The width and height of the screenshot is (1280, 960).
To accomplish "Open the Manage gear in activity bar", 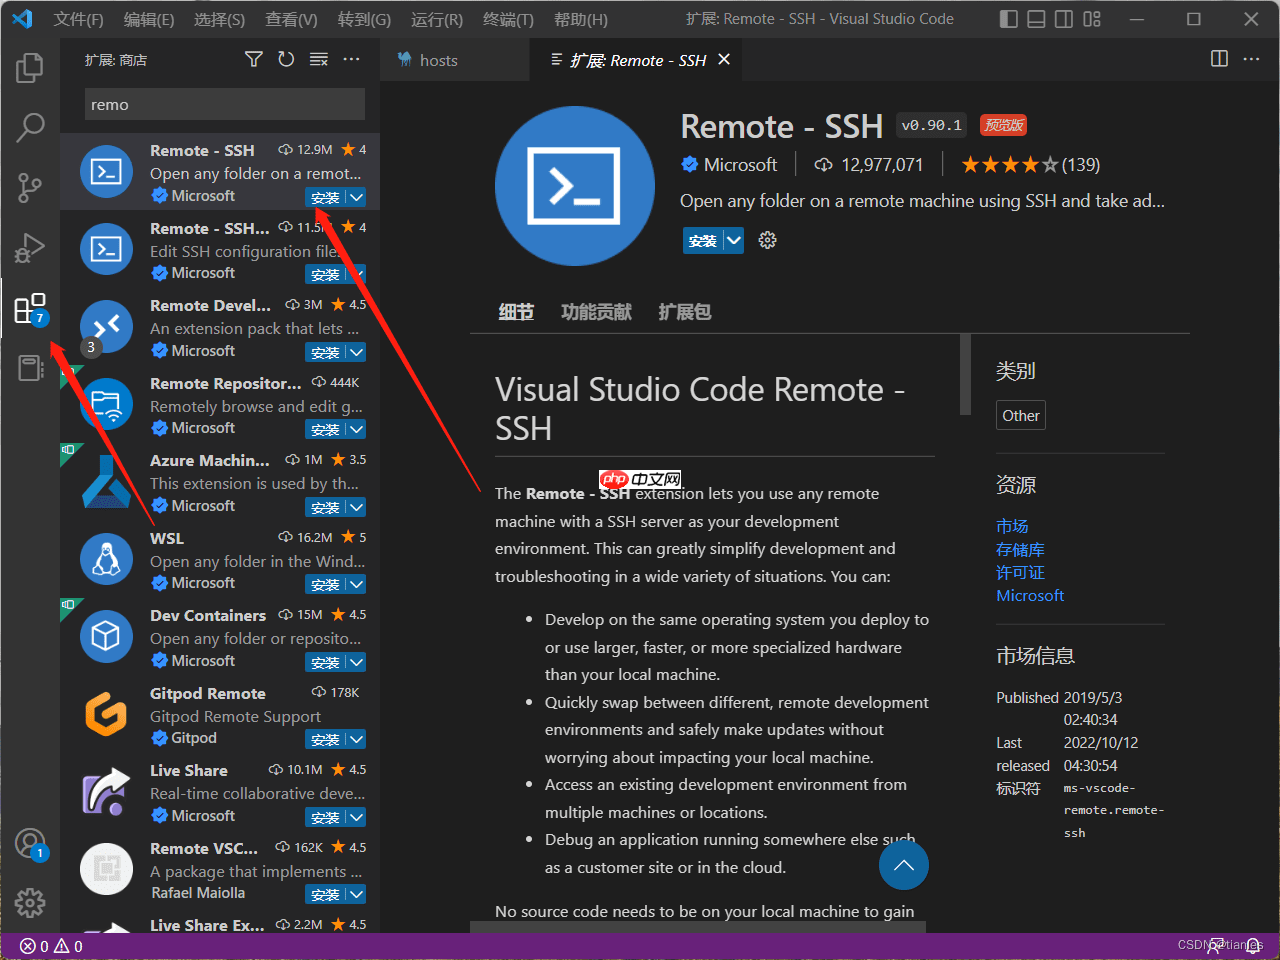I will (x=30, y=903).
